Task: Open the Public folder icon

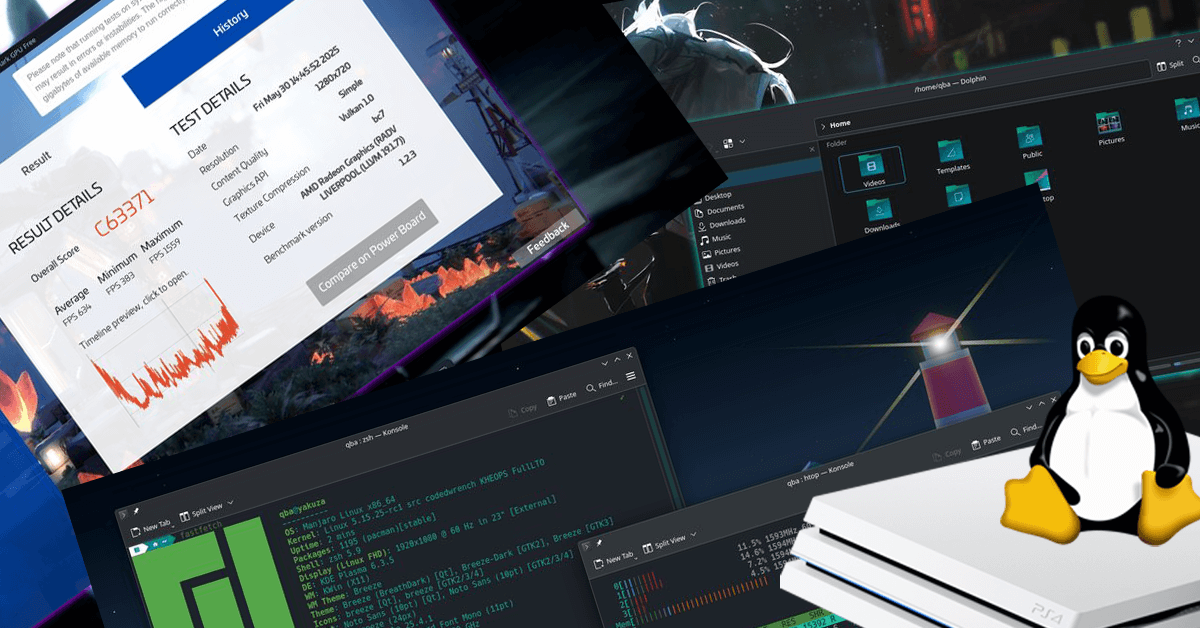Action: click(x=1030, y=140)
